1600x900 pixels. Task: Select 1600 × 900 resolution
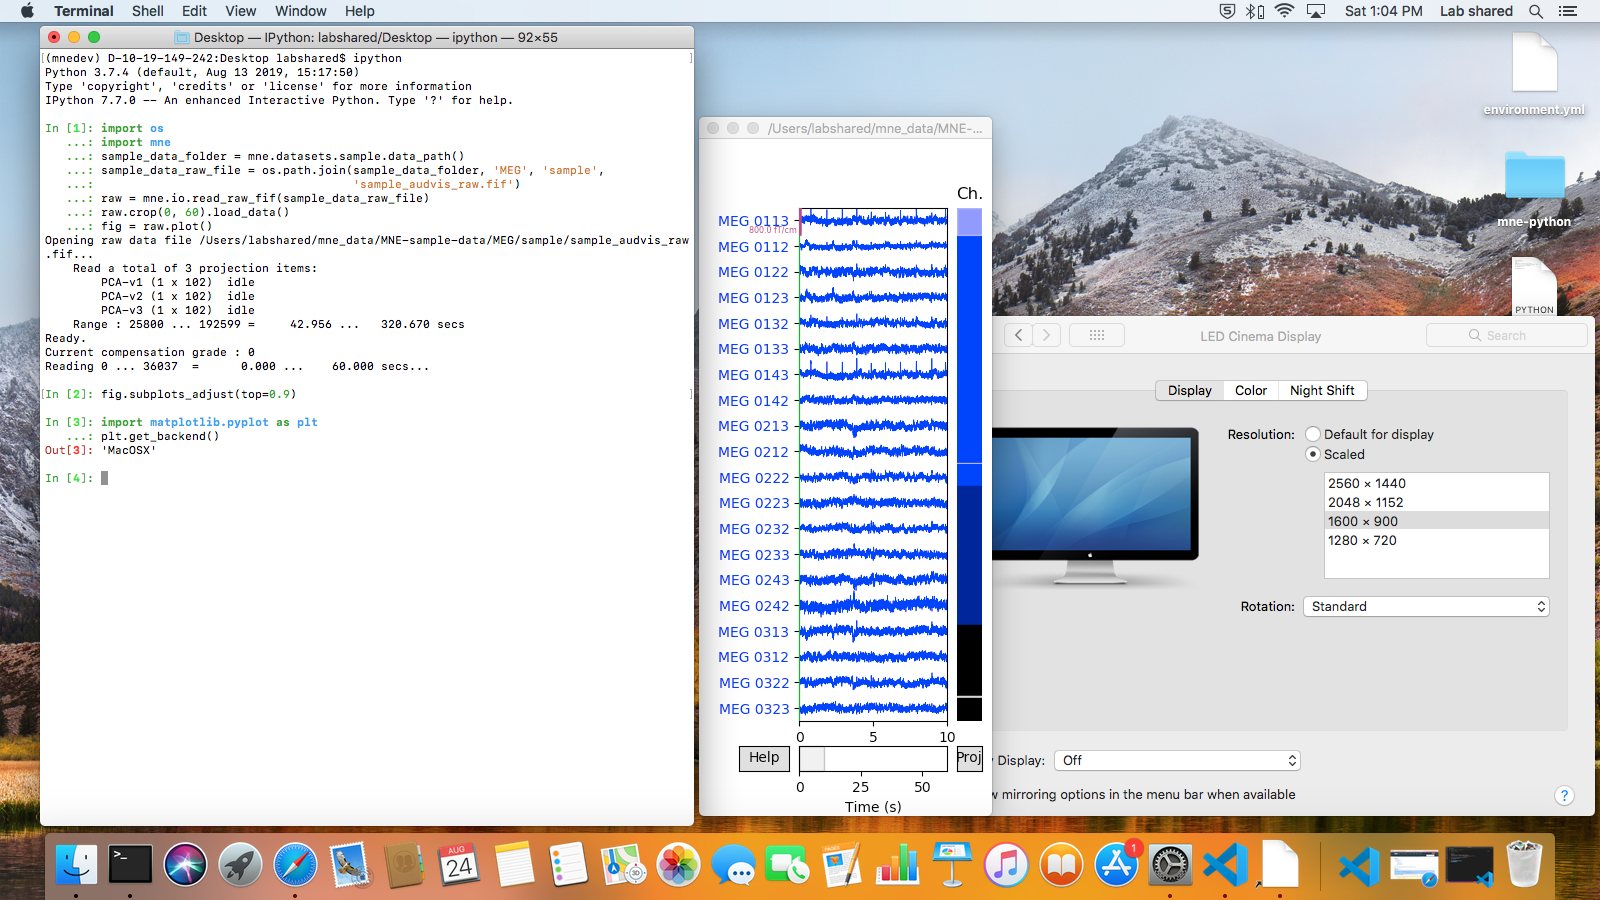[1436, 521]
